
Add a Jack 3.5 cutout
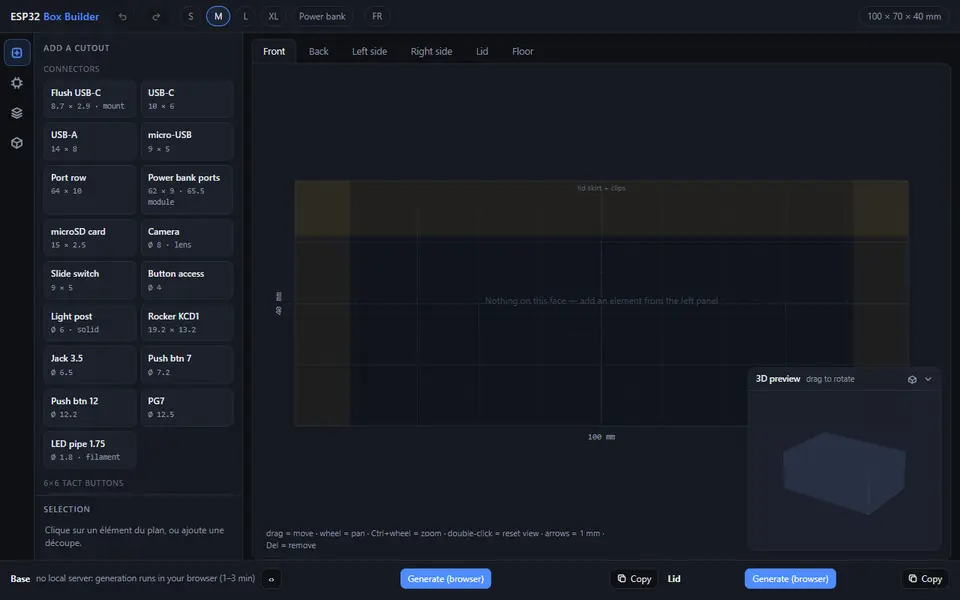click(89, 365)
